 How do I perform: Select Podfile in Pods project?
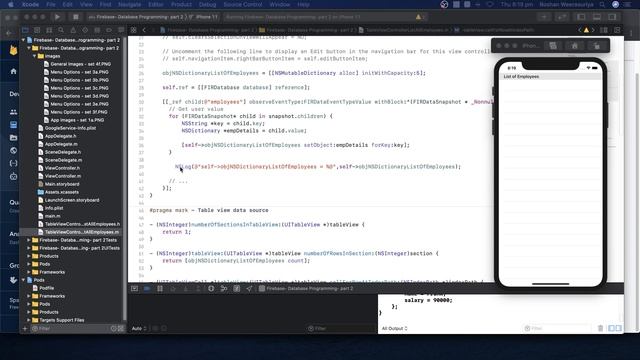[x=47, y=288]
